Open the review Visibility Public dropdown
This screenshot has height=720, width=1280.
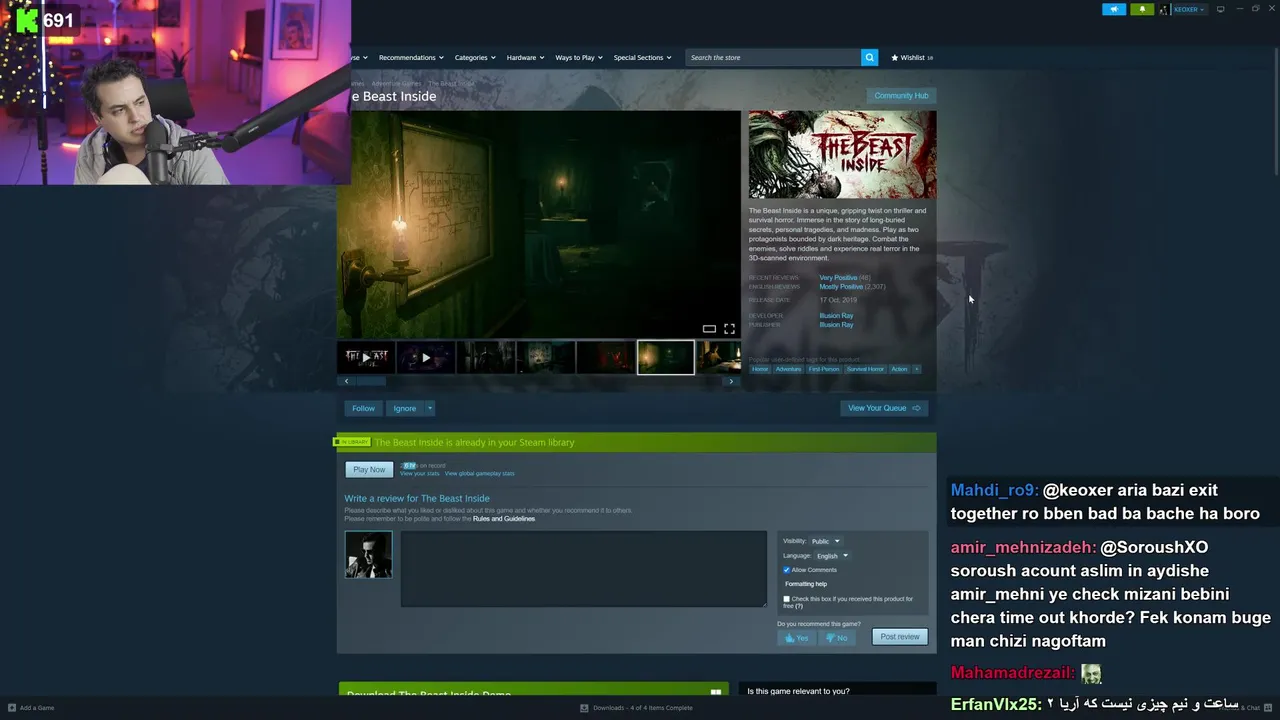825,541
